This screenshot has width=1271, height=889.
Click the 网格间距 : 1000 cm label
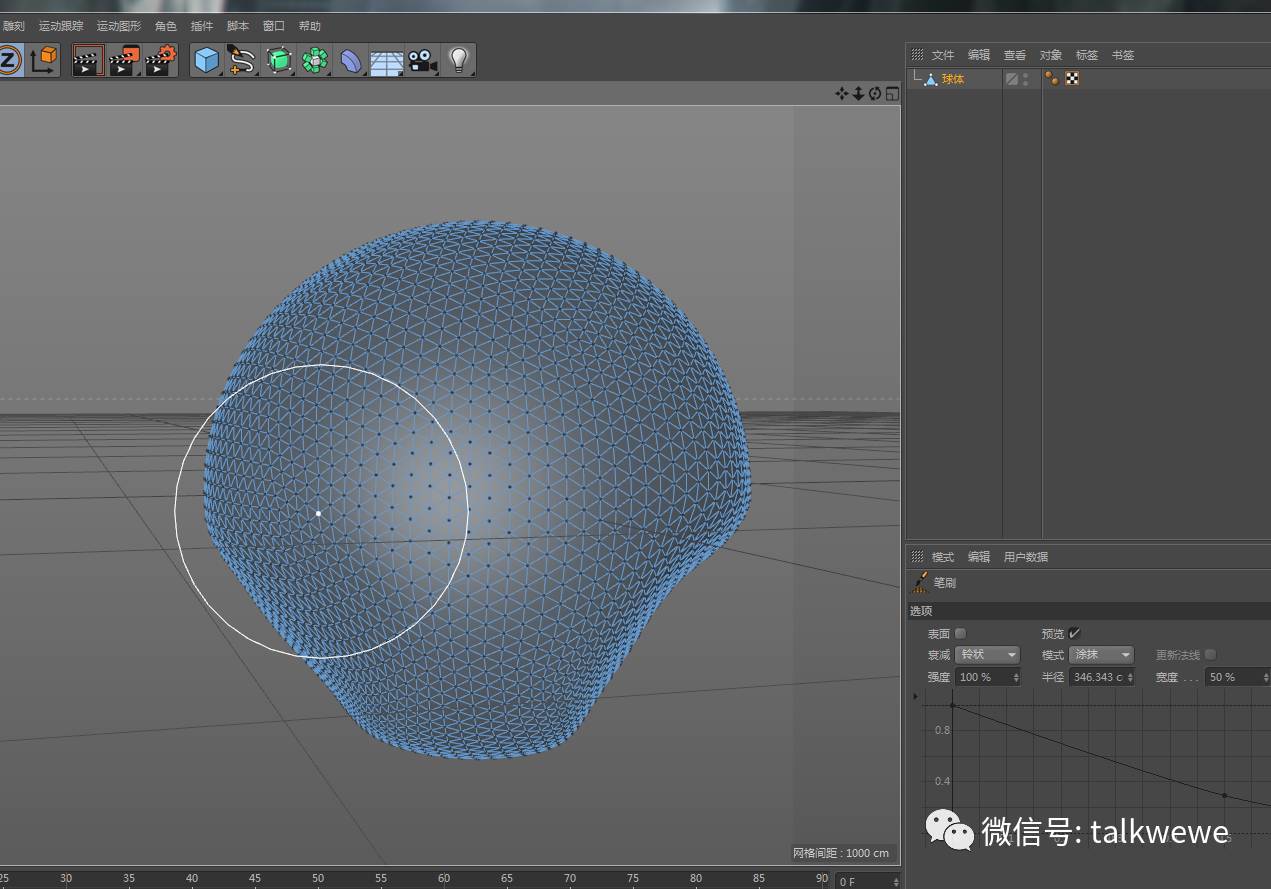point(841,853)
